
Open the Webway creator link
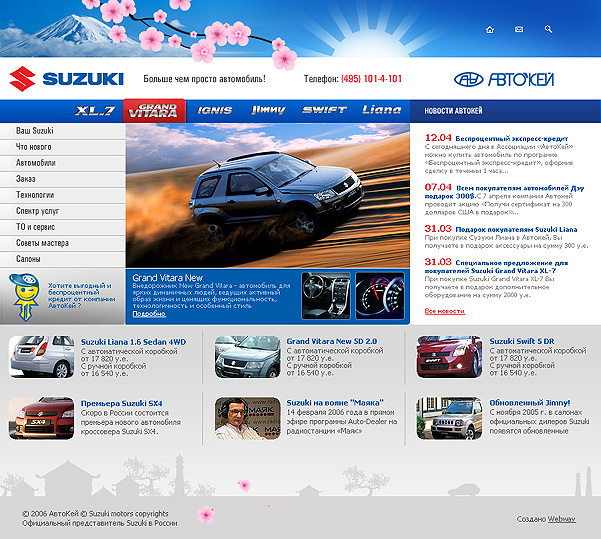coord(561,519)
